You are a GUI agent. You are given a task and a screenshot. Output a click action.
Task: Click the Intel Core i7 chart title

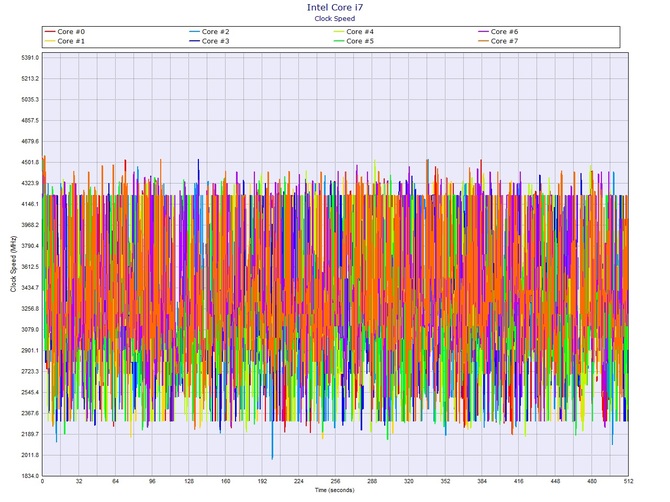click(335, 7)
